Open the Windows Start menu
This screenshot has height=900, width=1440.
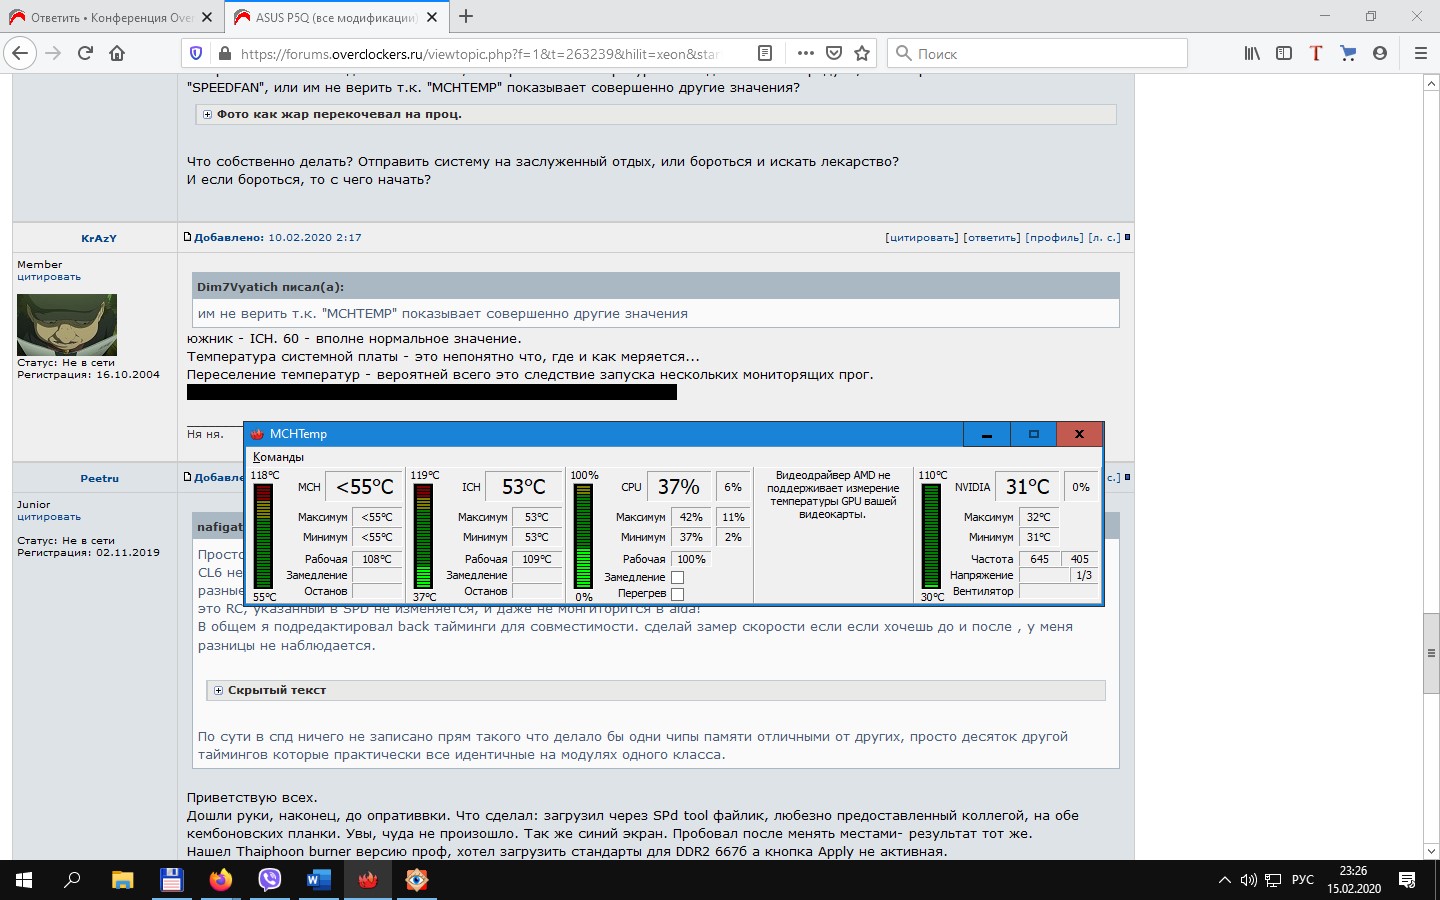[24, 880]
